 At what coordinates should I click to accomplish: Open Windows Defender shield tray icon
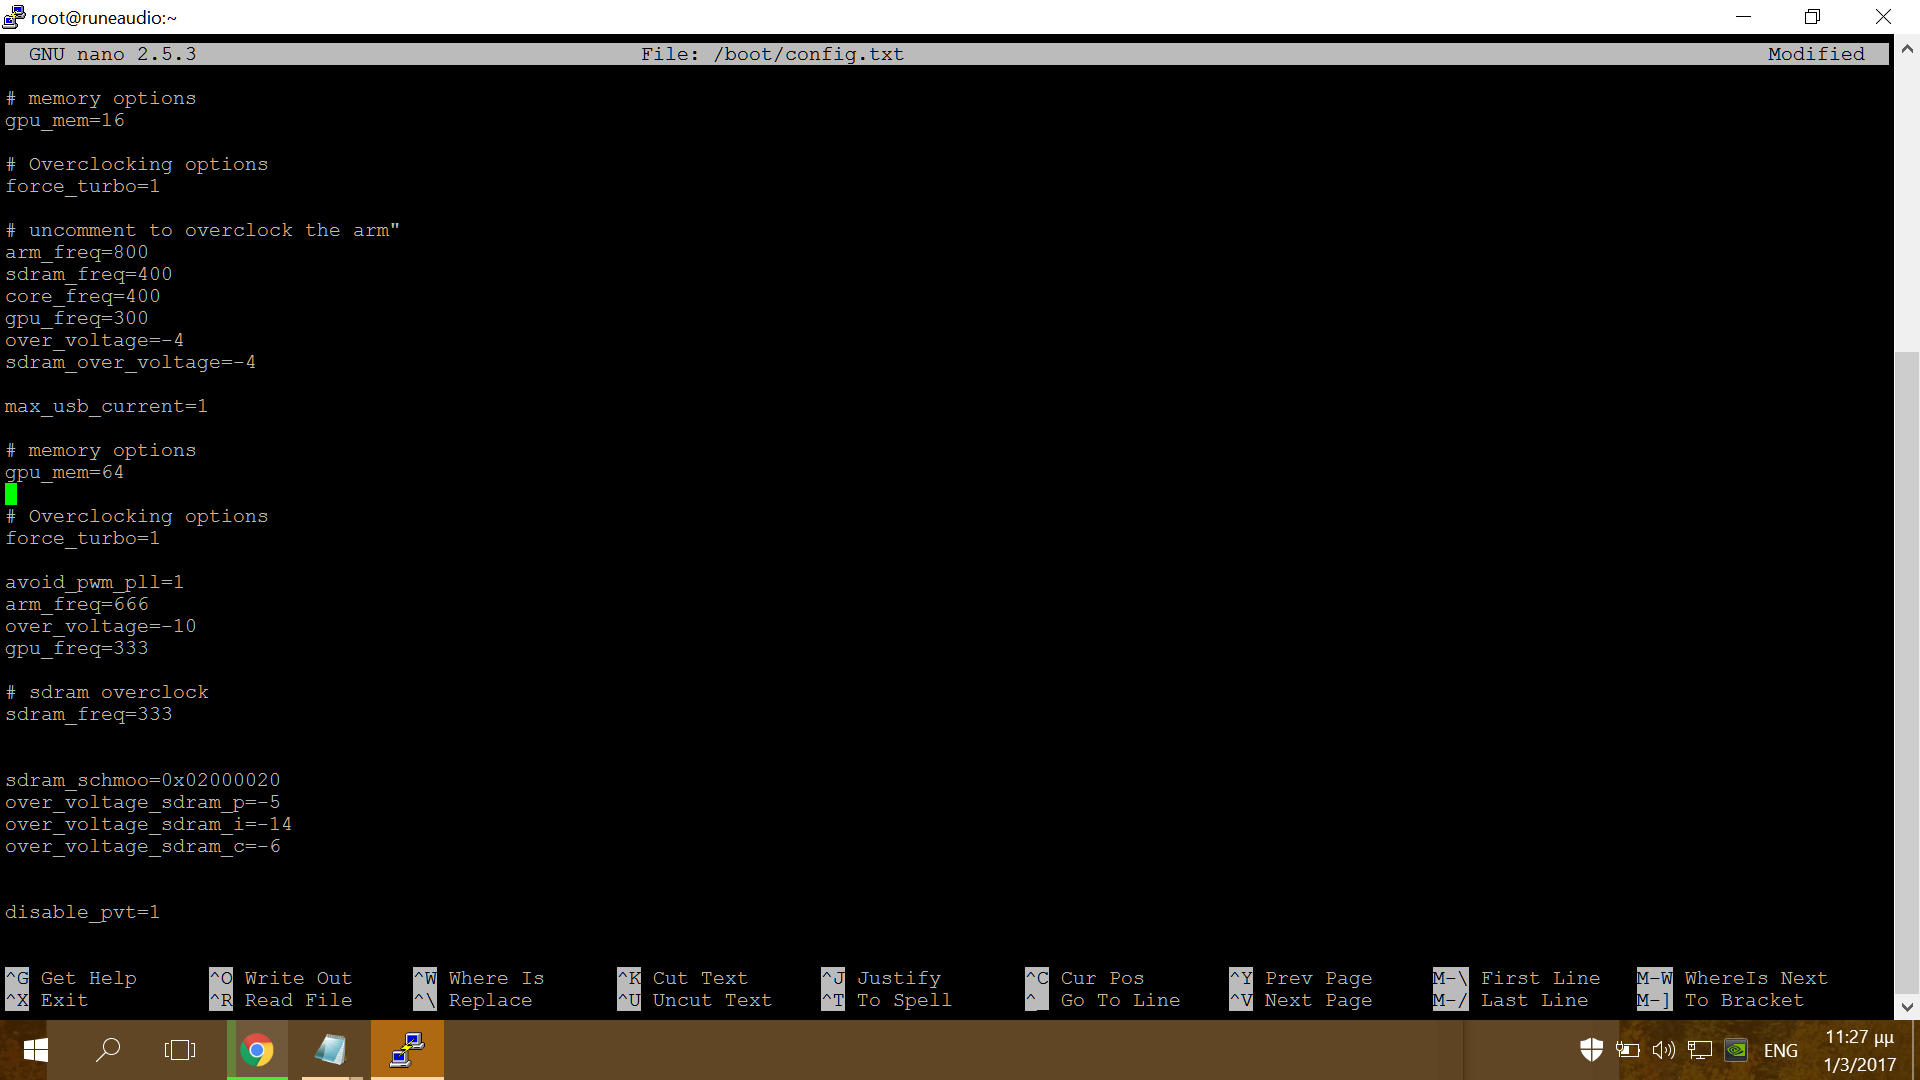click(x=1591, y=1050)
